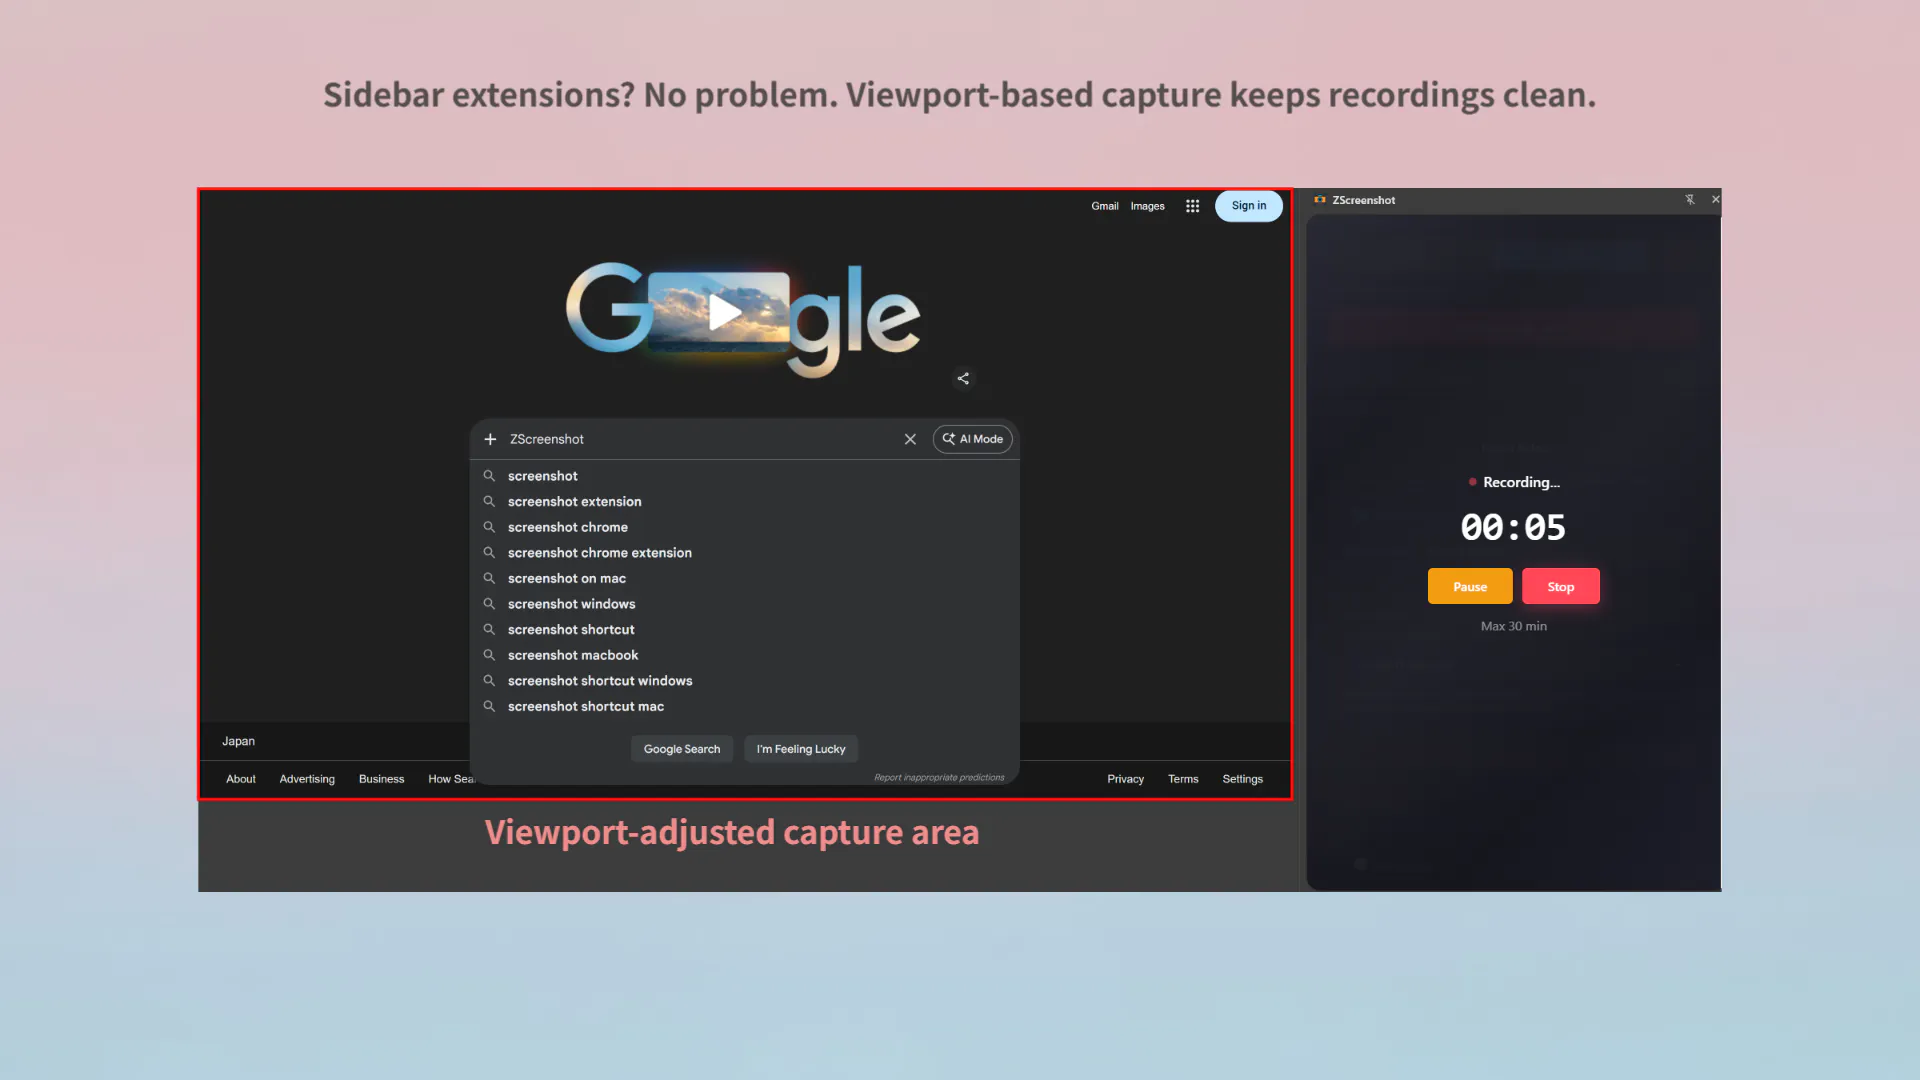Click Report inappropriate predictions link
Image resolution: width=1920 pixels, height=1080 pixels.
click(939, 777)
